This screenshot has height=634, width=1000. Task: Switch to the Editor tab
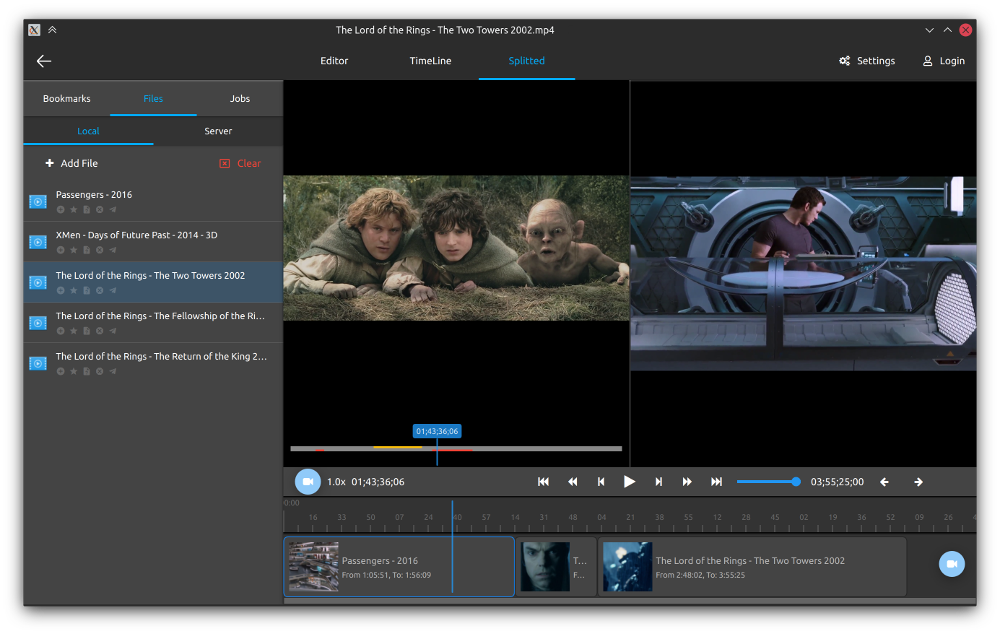334,61
